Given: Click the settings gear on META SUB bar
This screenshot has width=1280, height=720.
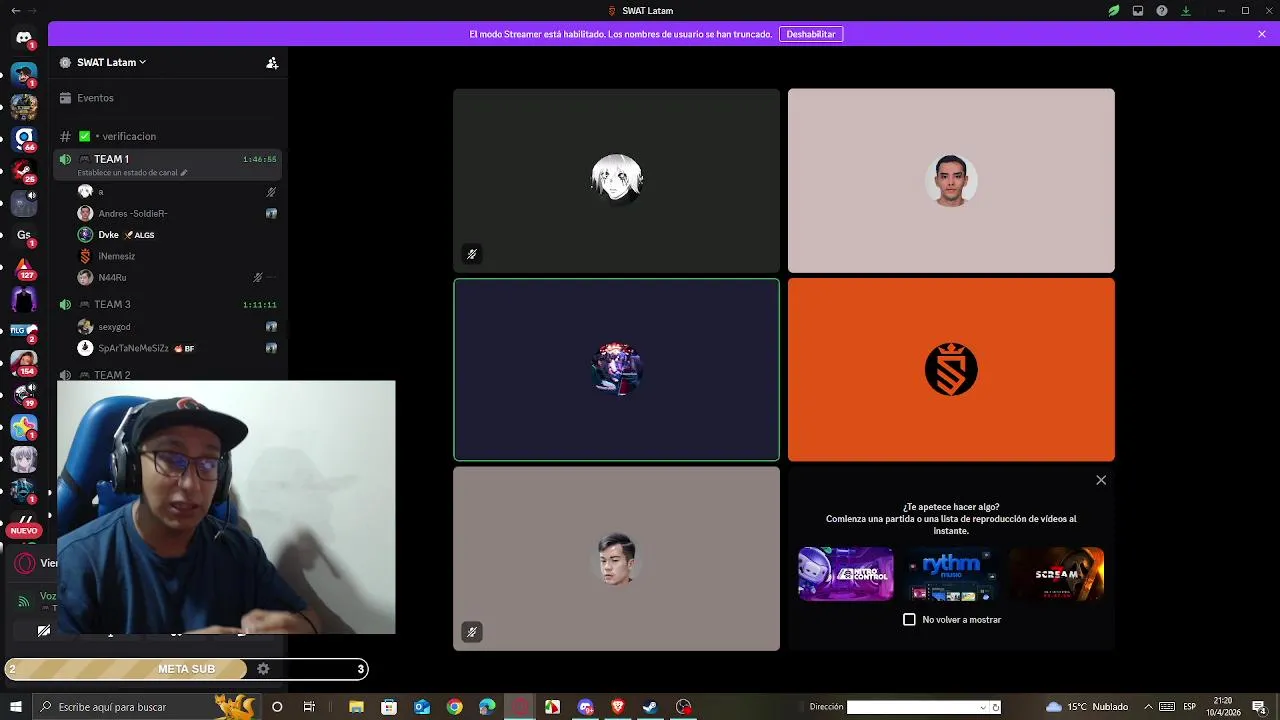Looking at the screenshot, I should [263, 669].
